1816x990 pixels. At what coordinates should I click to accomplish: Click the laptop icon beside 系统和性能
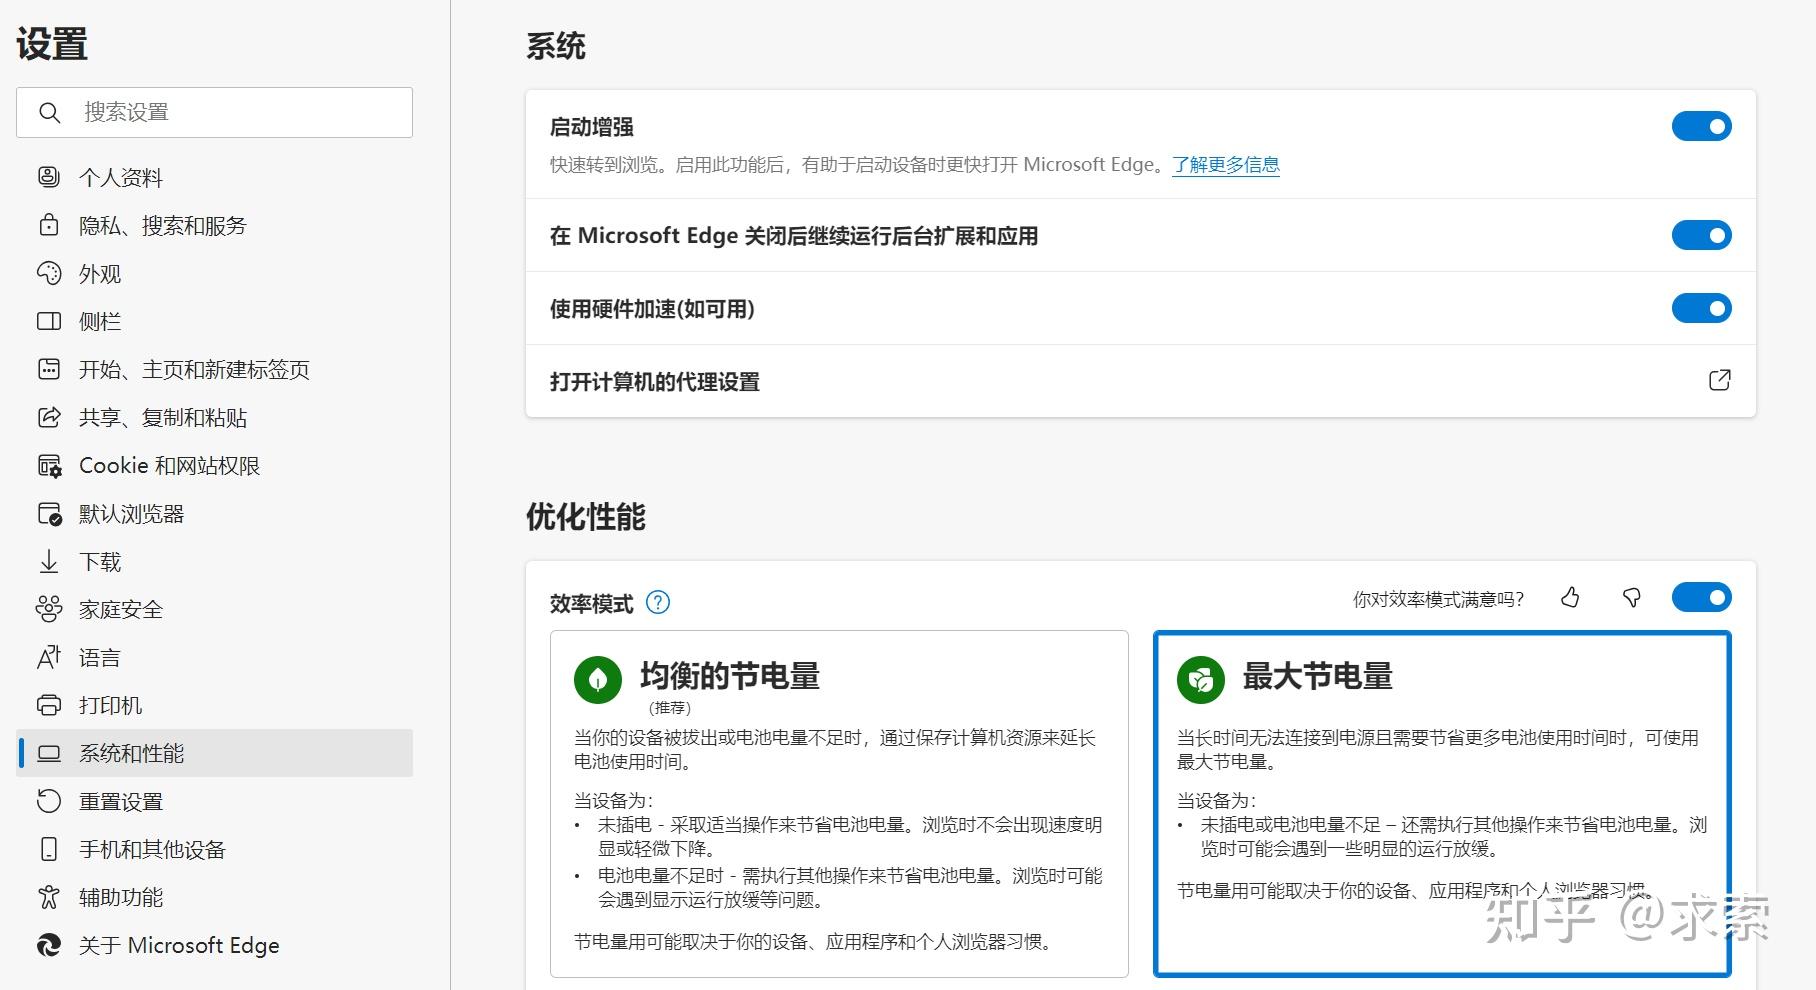point(49,753)
